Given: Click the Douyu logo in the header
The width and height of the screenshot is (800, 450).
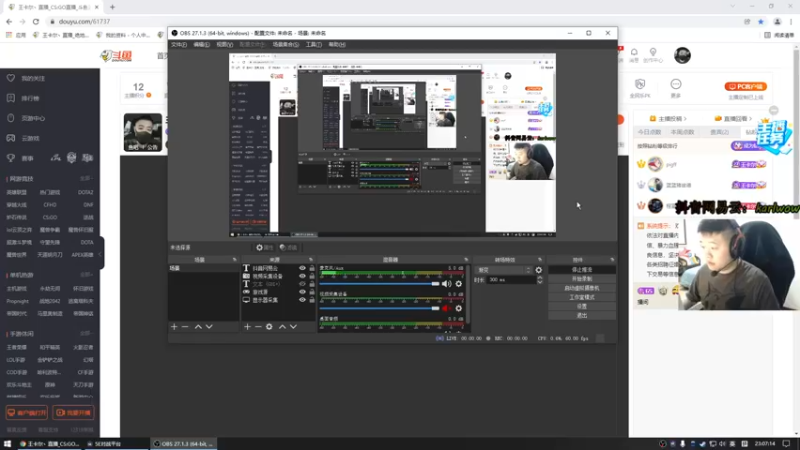Looking at the screenshot, I should click(x=117, y=56).
